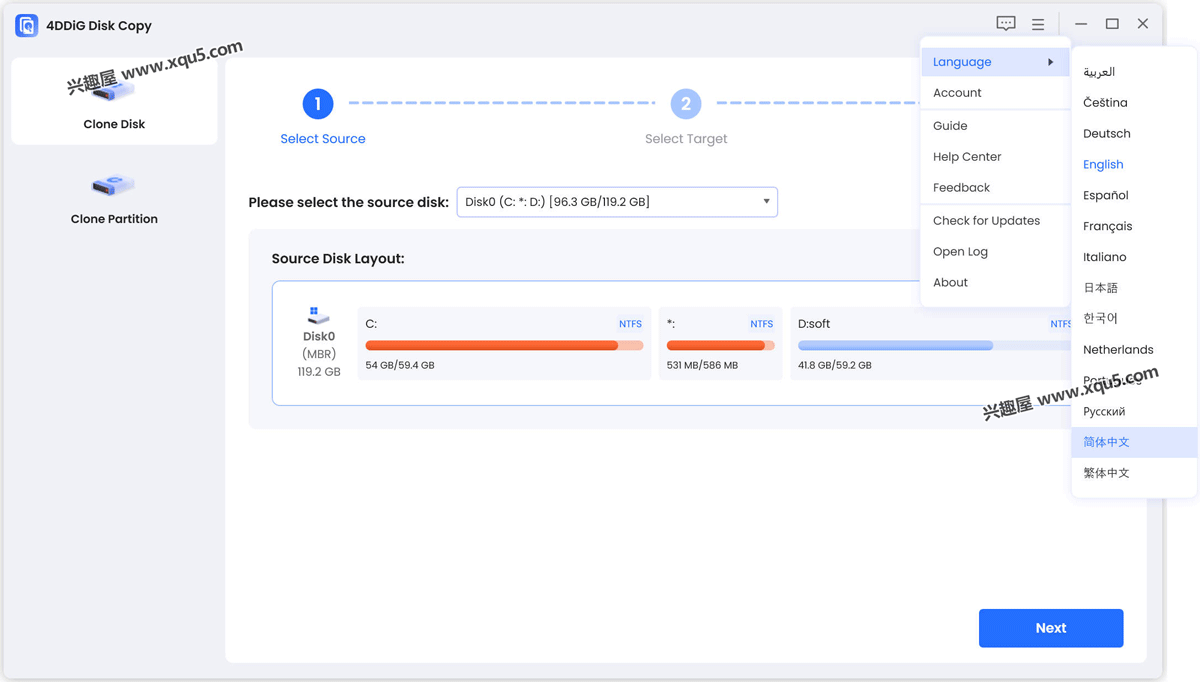Click the Disk0 (MBR) label
Viewport: 1200px width, 682px height.
click(319, 345)
